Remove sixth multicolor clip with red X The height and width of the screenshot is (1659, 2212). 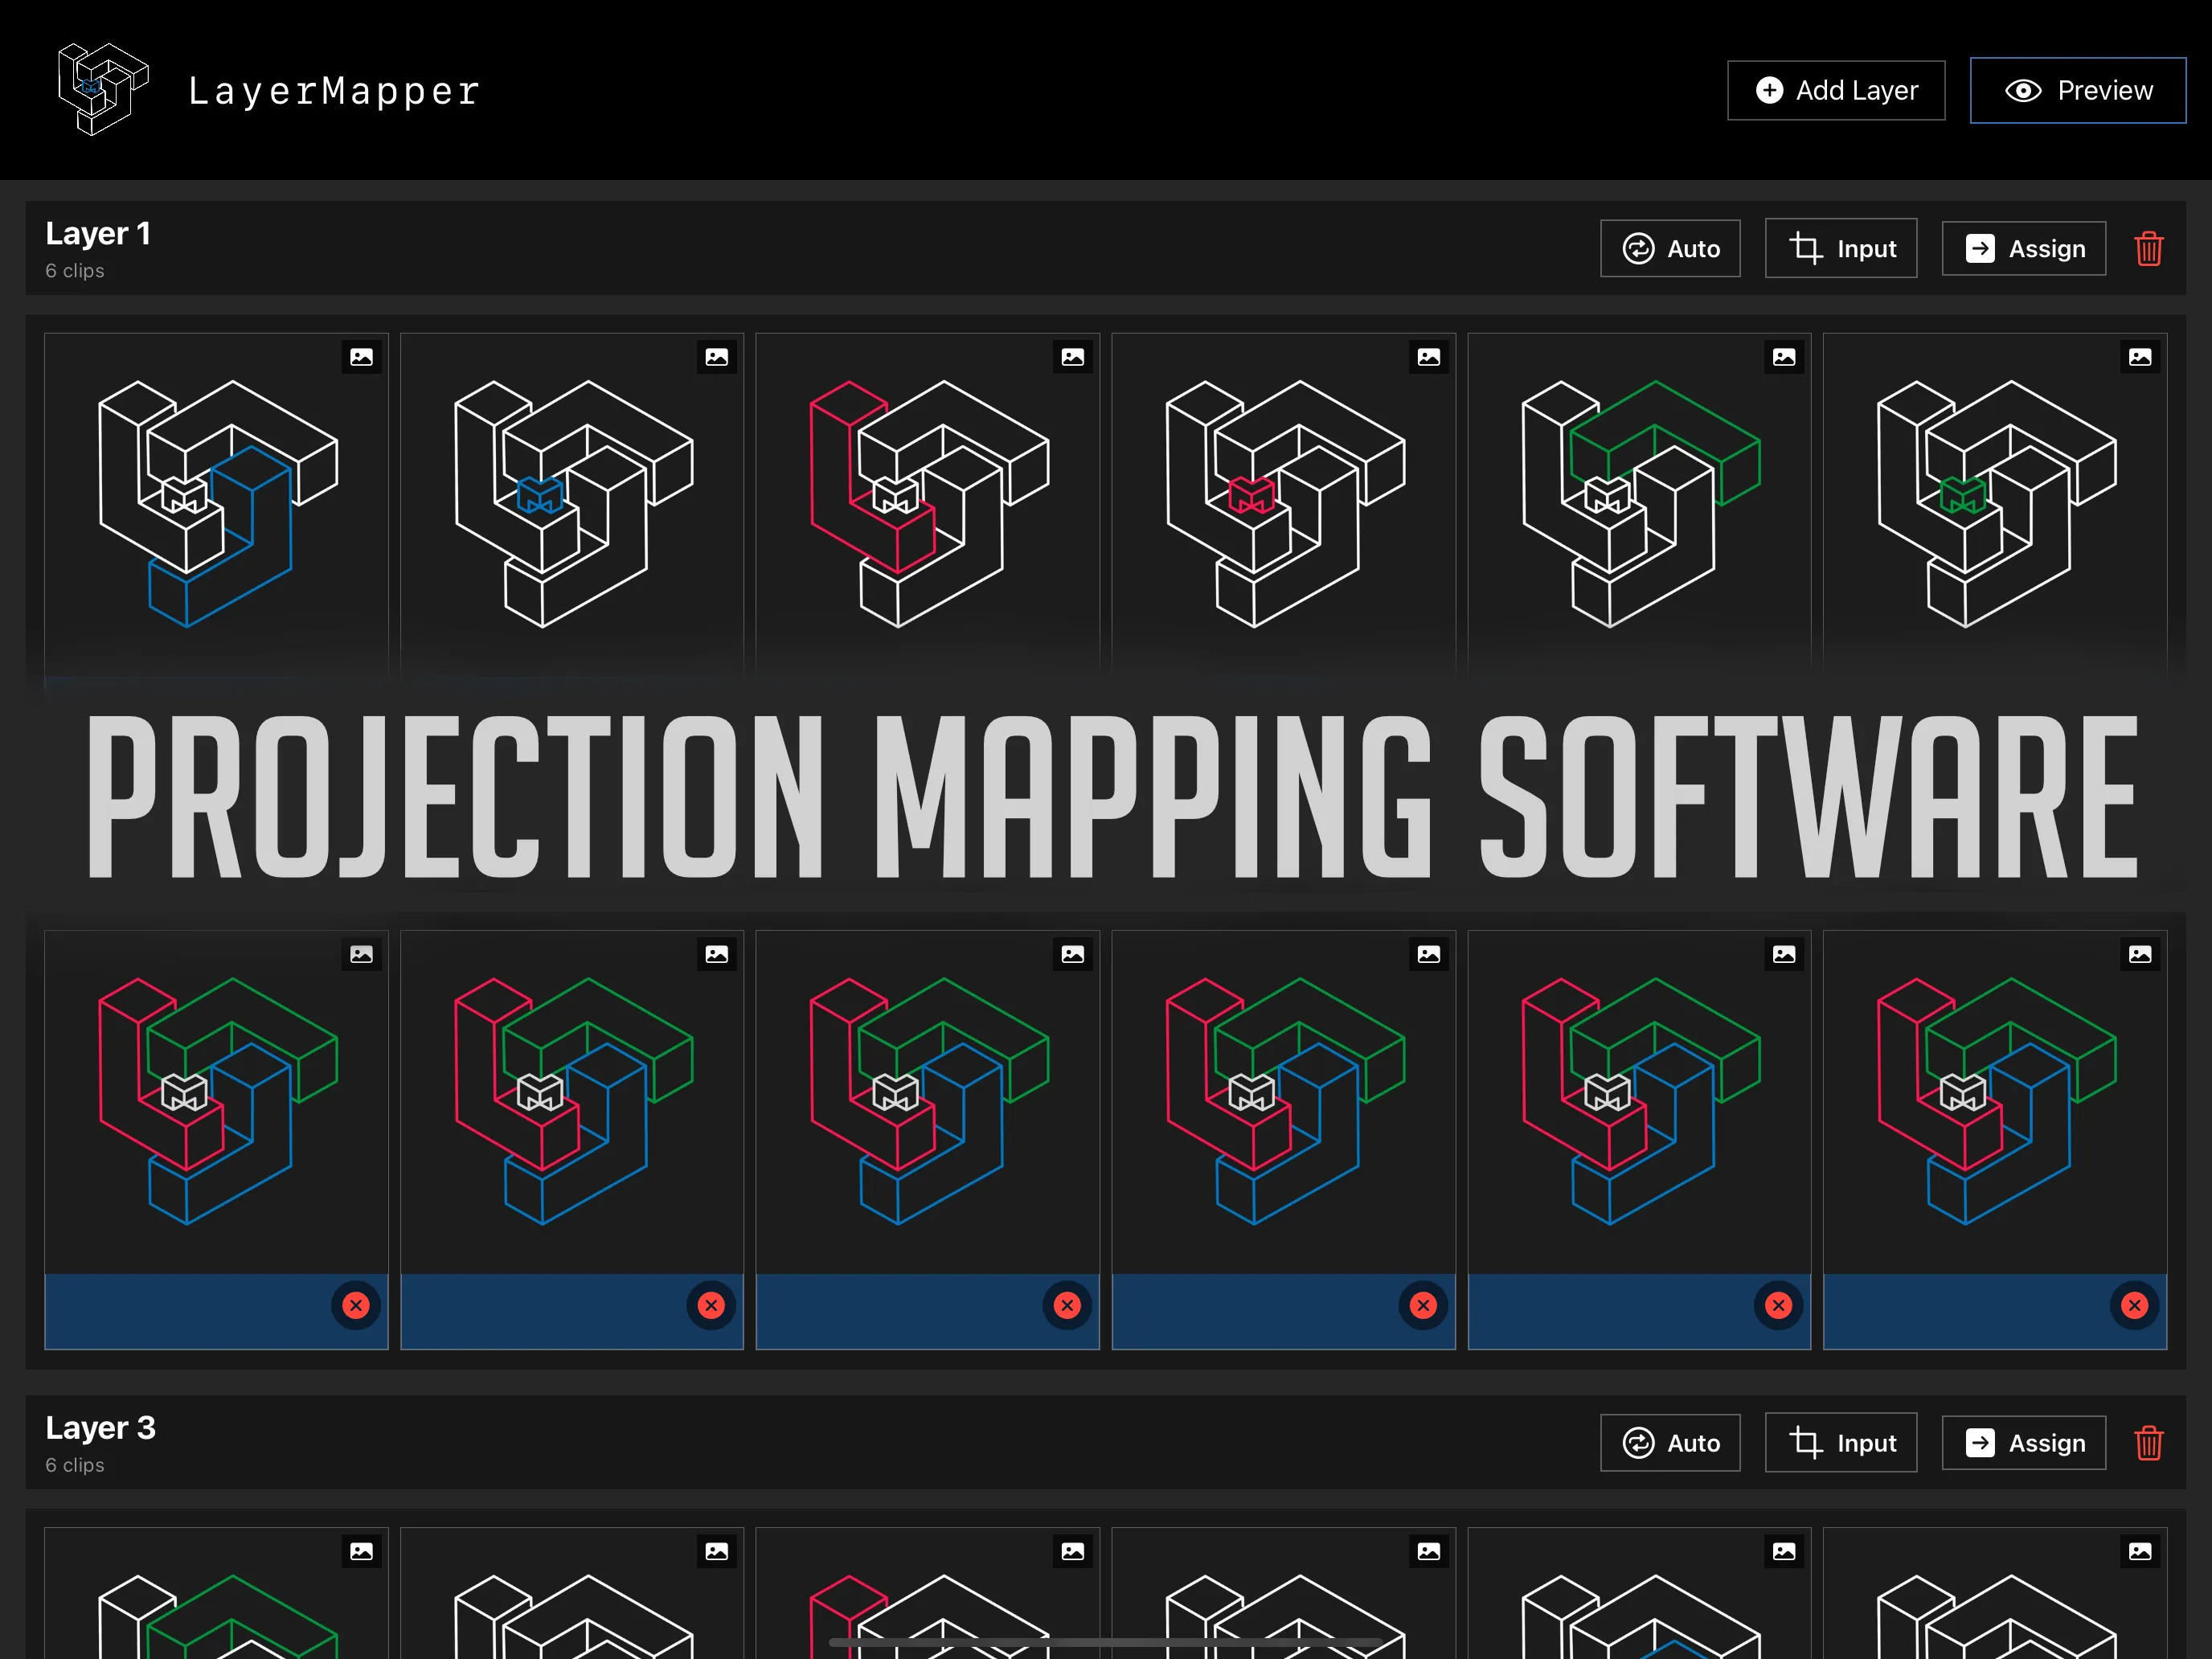click(2134, 1305)
